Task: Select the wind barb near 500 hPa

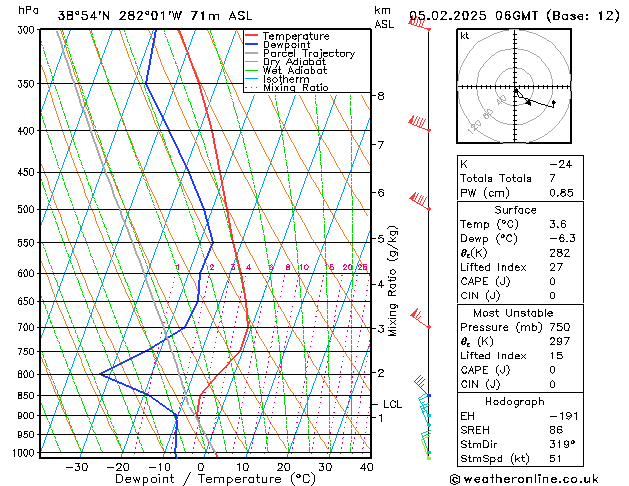Action: pyautogui.click(x=420, y=202)
